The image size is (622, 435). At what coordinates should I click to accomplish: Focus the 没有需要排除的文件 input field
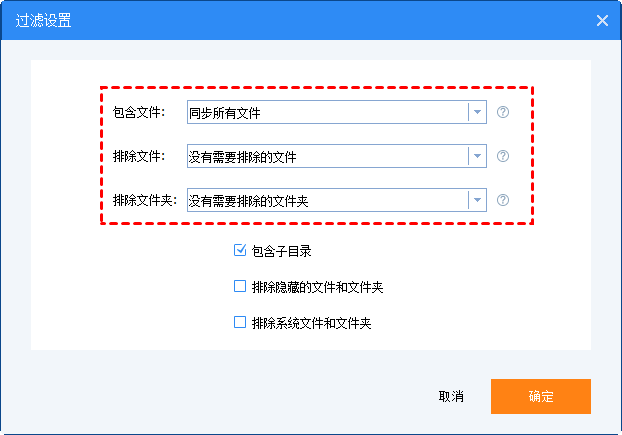pyautogui.click(x=326, y=157)
